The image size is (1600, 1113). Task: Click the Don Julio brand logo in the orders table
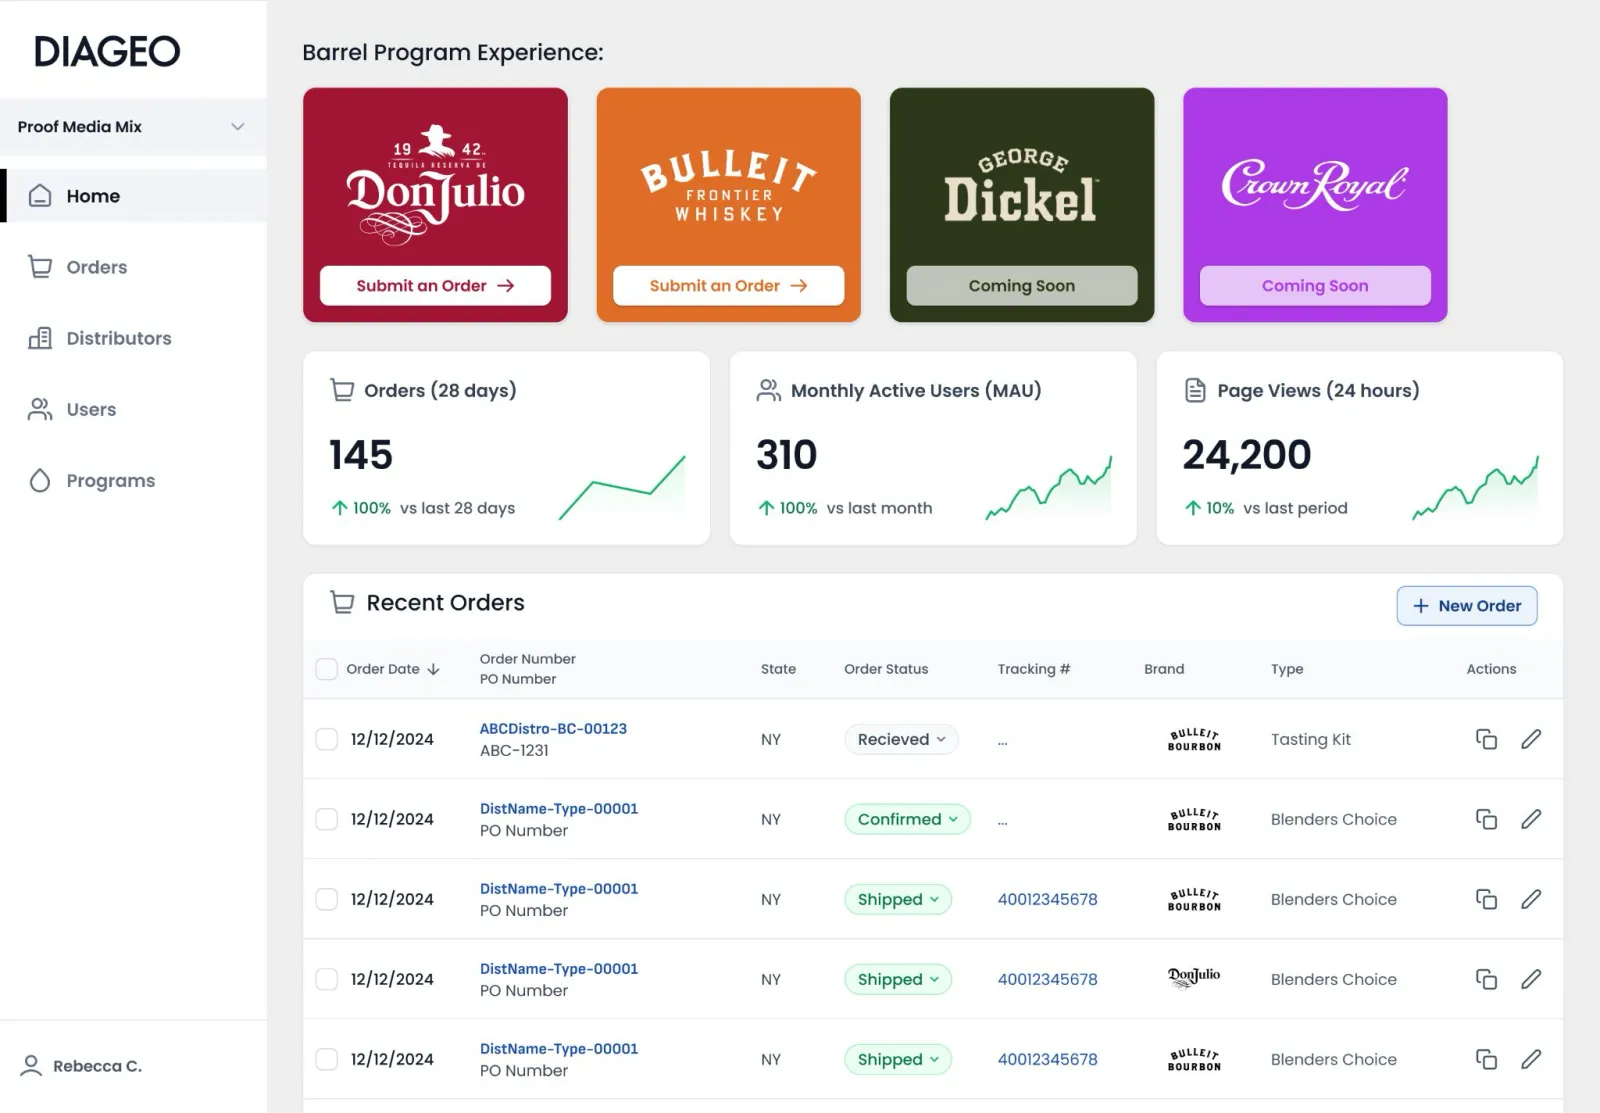[1194, 977]
